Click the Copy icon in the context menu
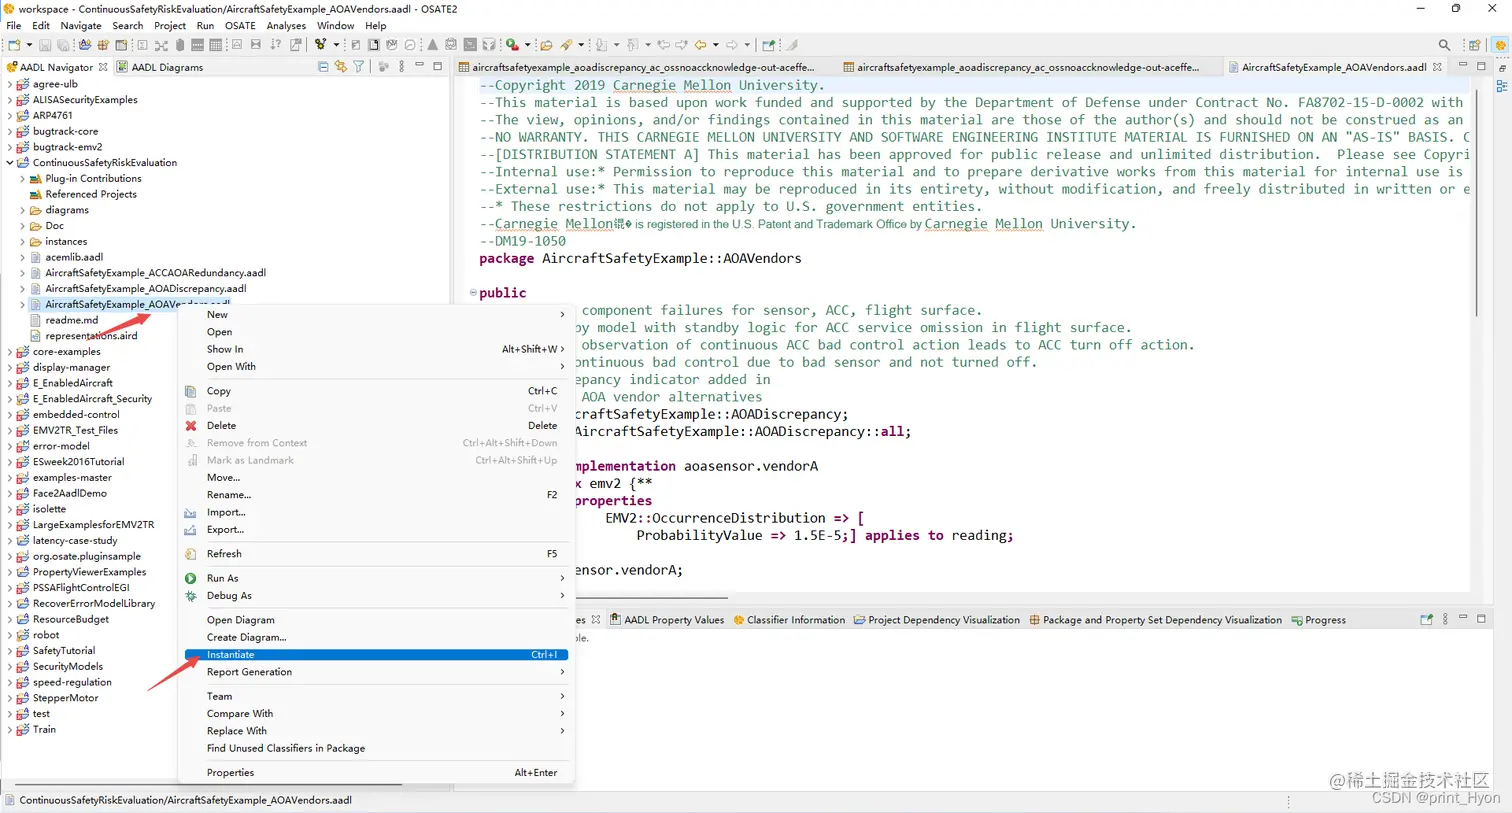This screenshot has width=1512, height=813. (x=191, y=391)
